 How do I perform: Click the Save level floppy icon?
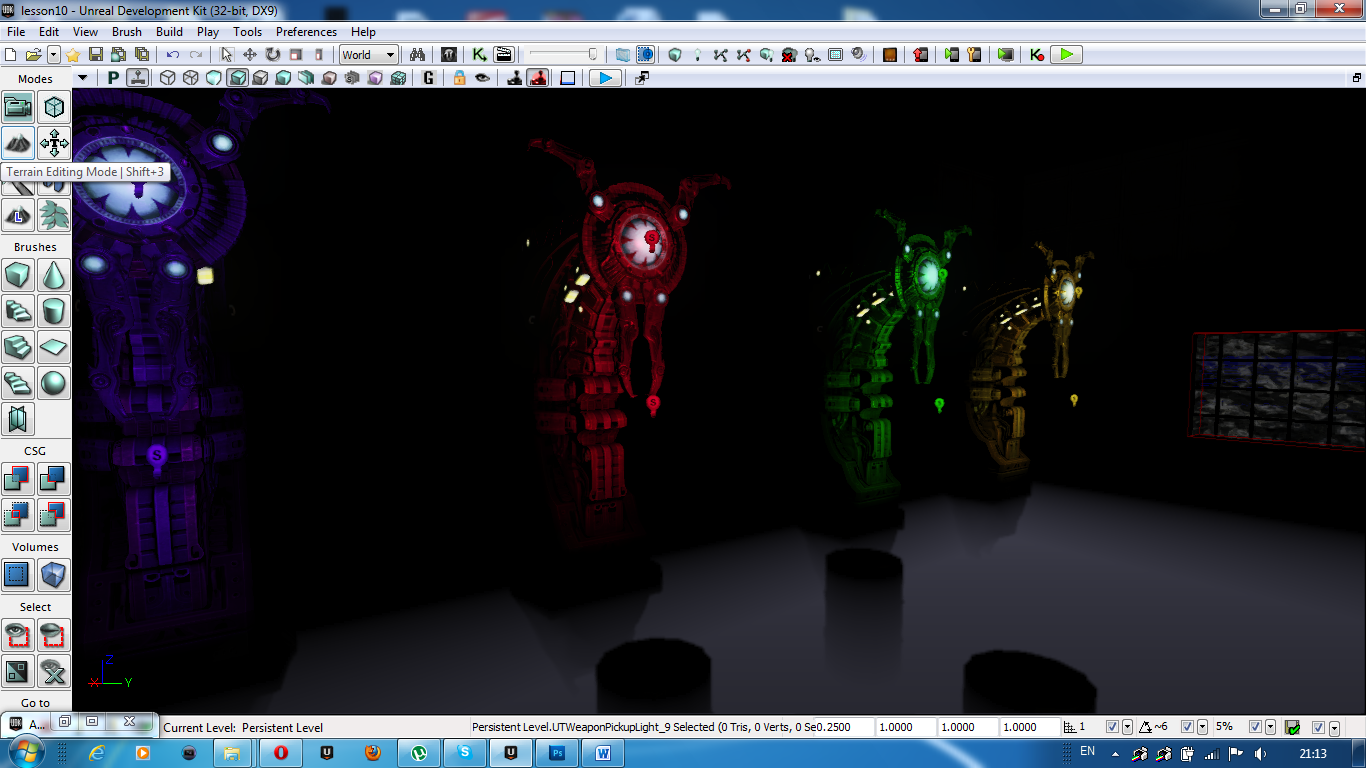click(96, 55)
